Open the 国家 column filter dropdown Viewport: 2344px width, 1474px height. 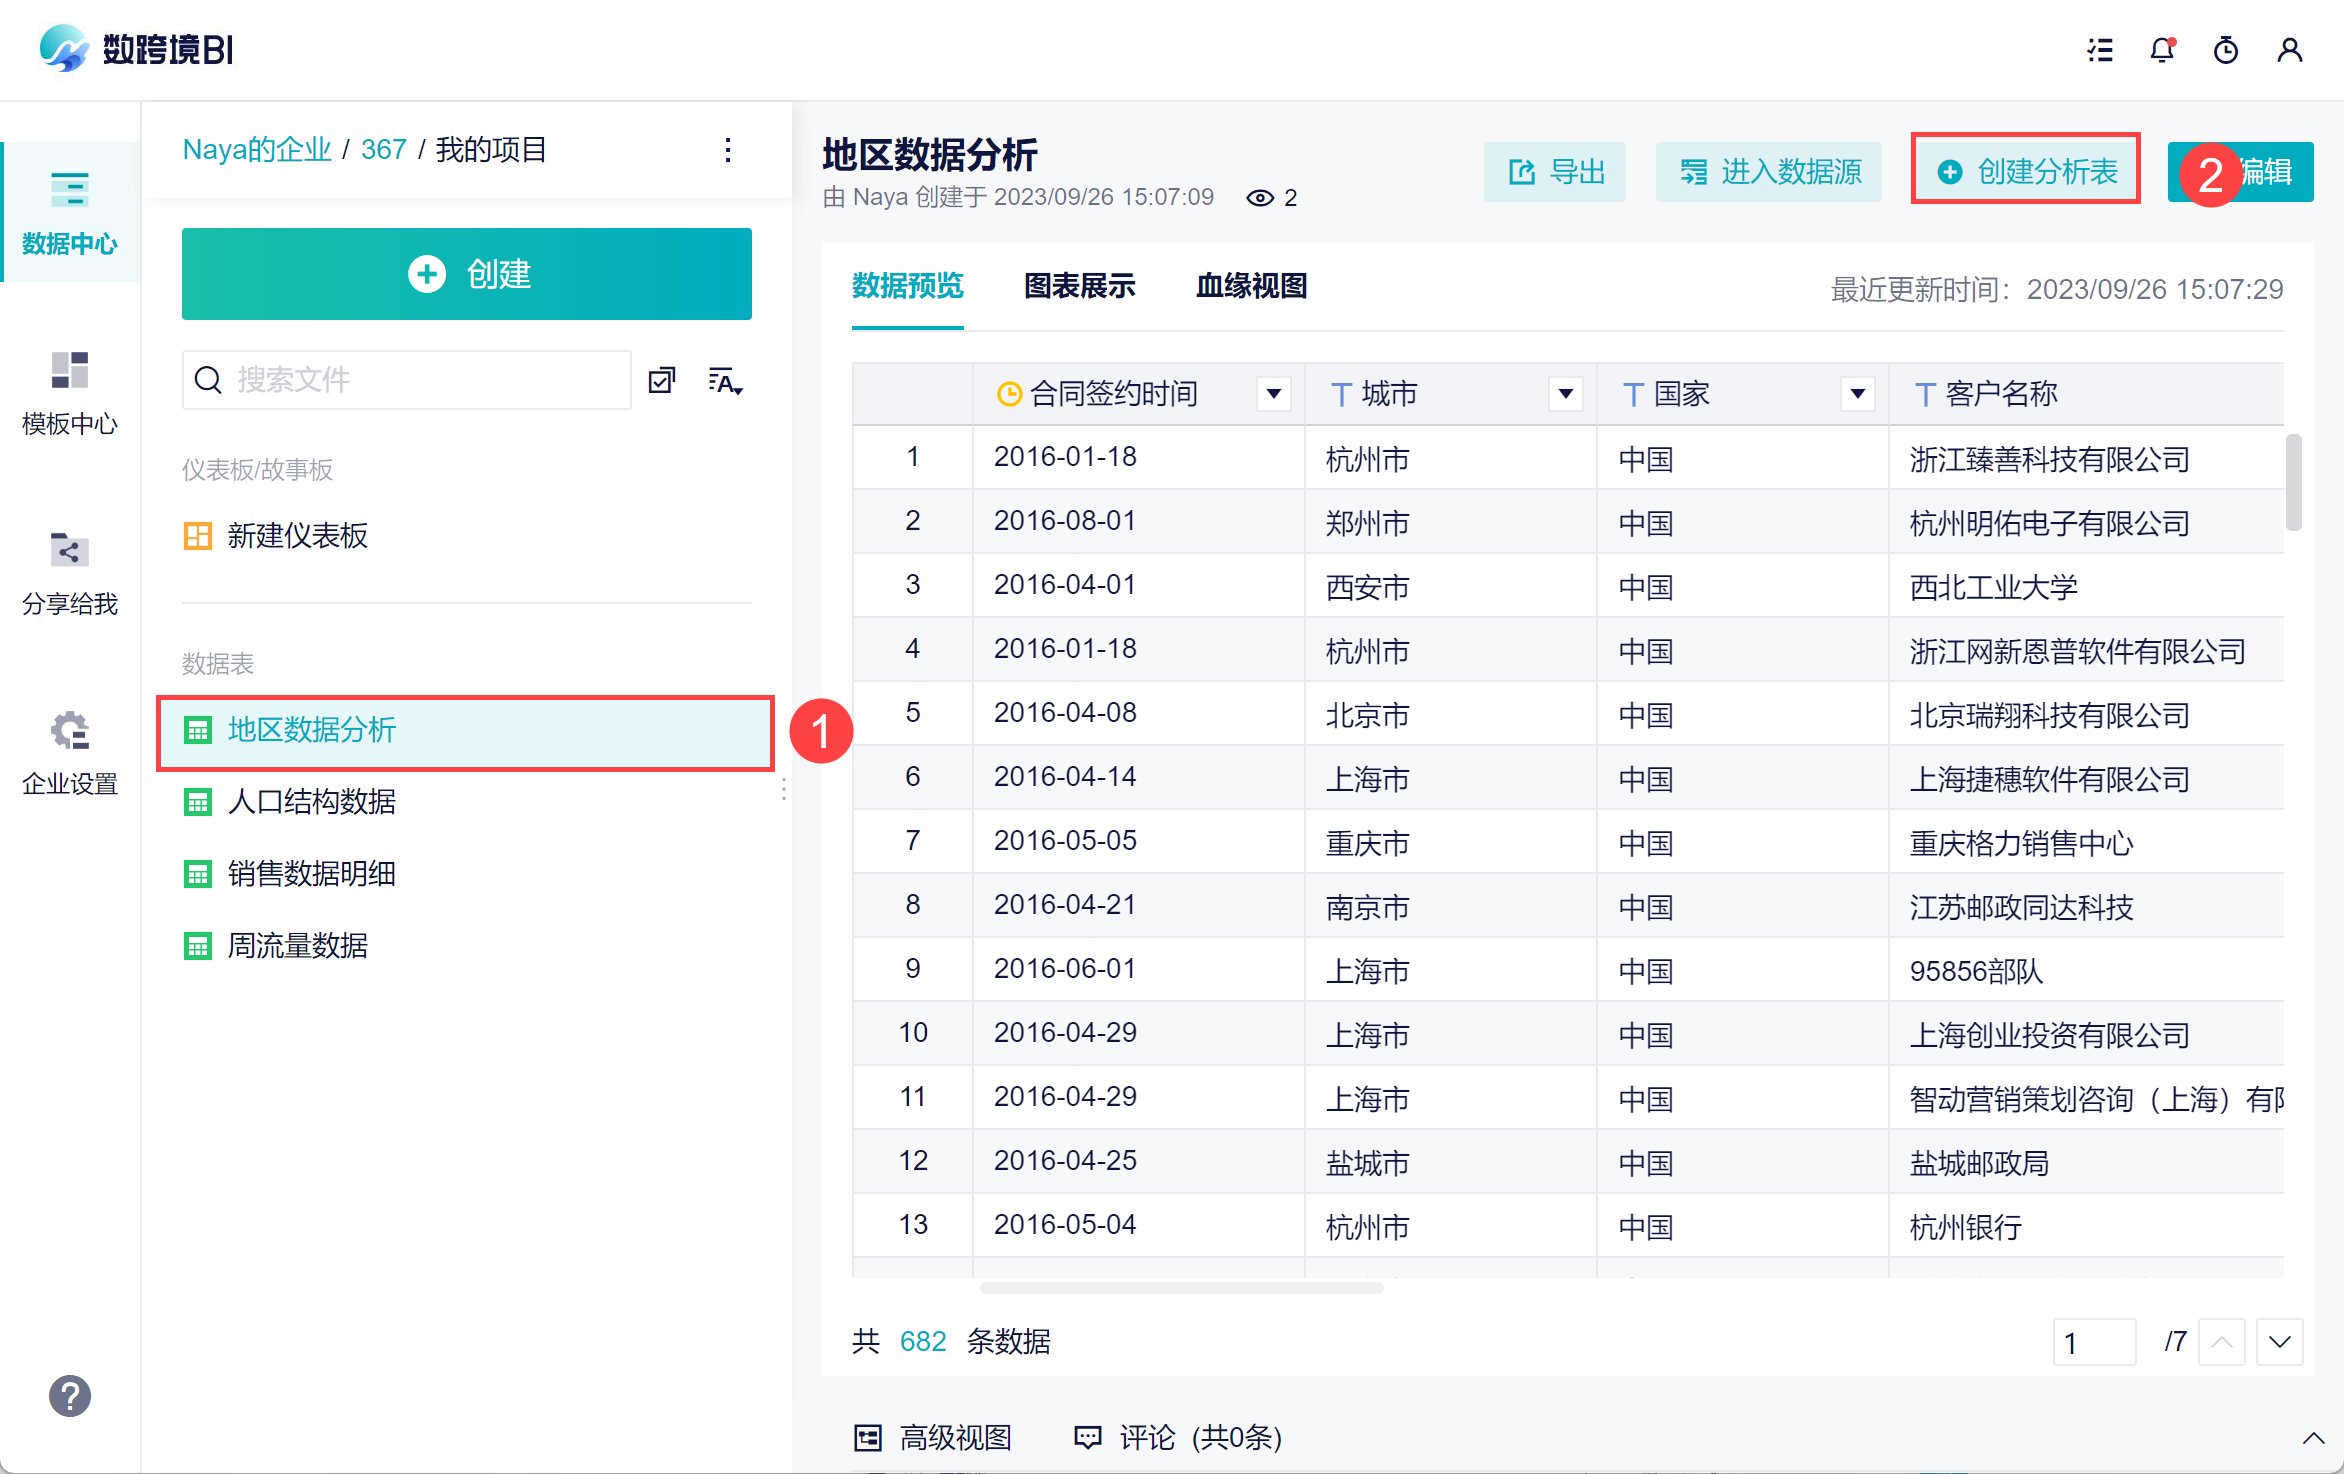[x=1857, y=394]
